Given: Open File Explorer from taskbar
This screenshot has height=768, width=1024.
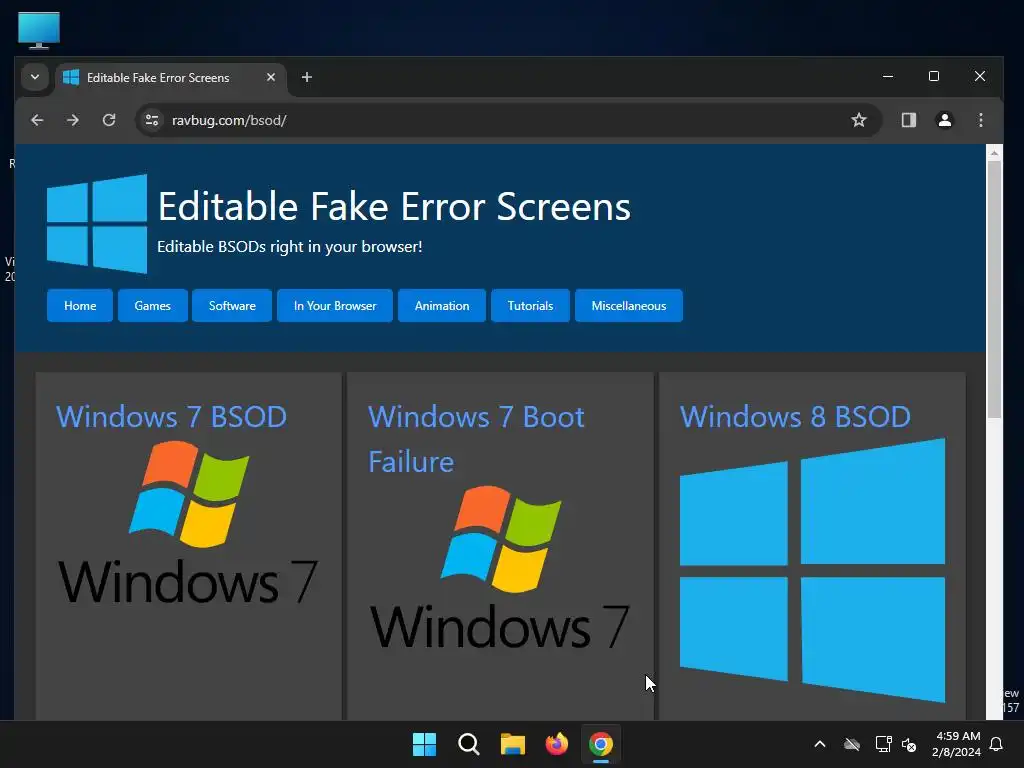Looking at the screenshot, I should pos(513,744).
